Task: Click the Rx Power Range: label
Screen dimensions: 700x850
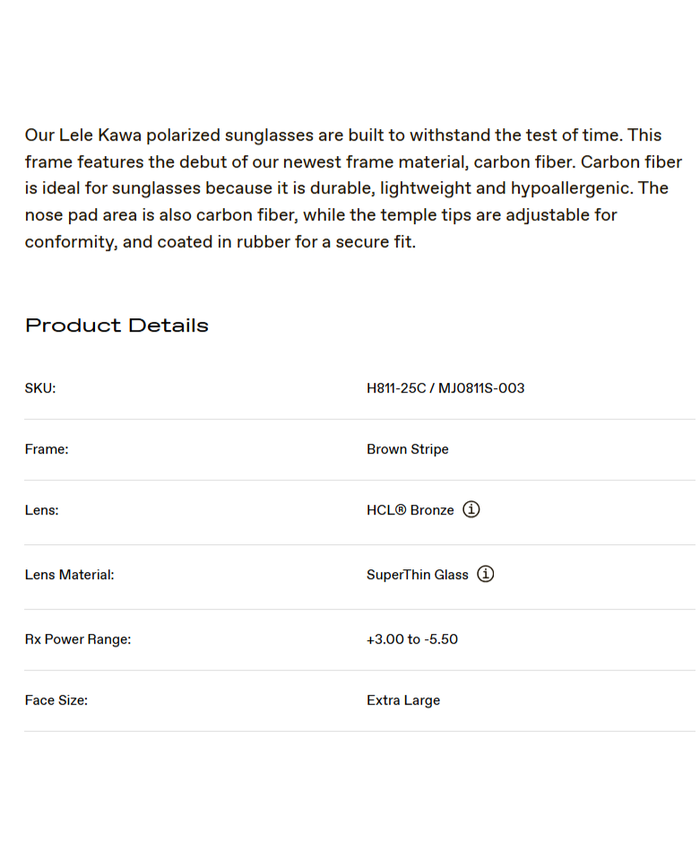Action: coord(78,639)
